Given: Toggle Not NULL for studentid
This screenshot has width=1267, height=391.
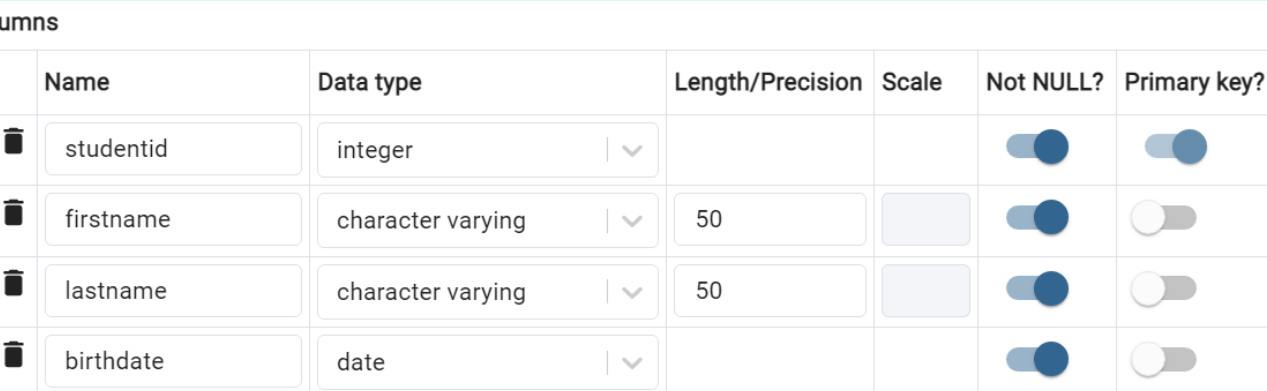Looking at the screenshot, I should click(1037, 147).
